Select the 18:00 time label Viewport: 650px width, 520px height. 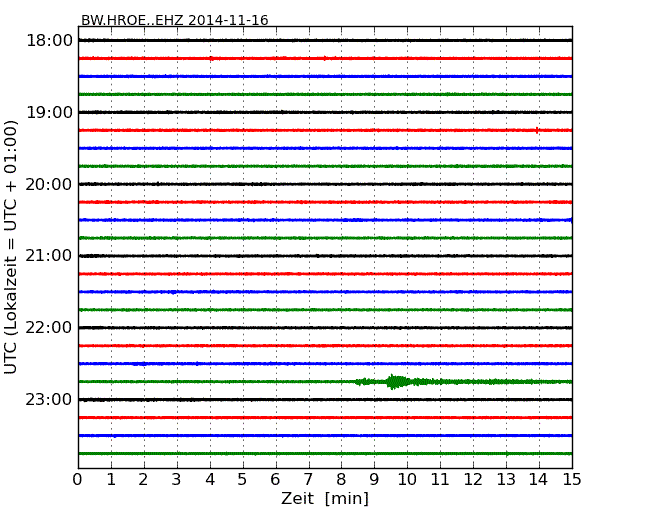coord(50,41)
